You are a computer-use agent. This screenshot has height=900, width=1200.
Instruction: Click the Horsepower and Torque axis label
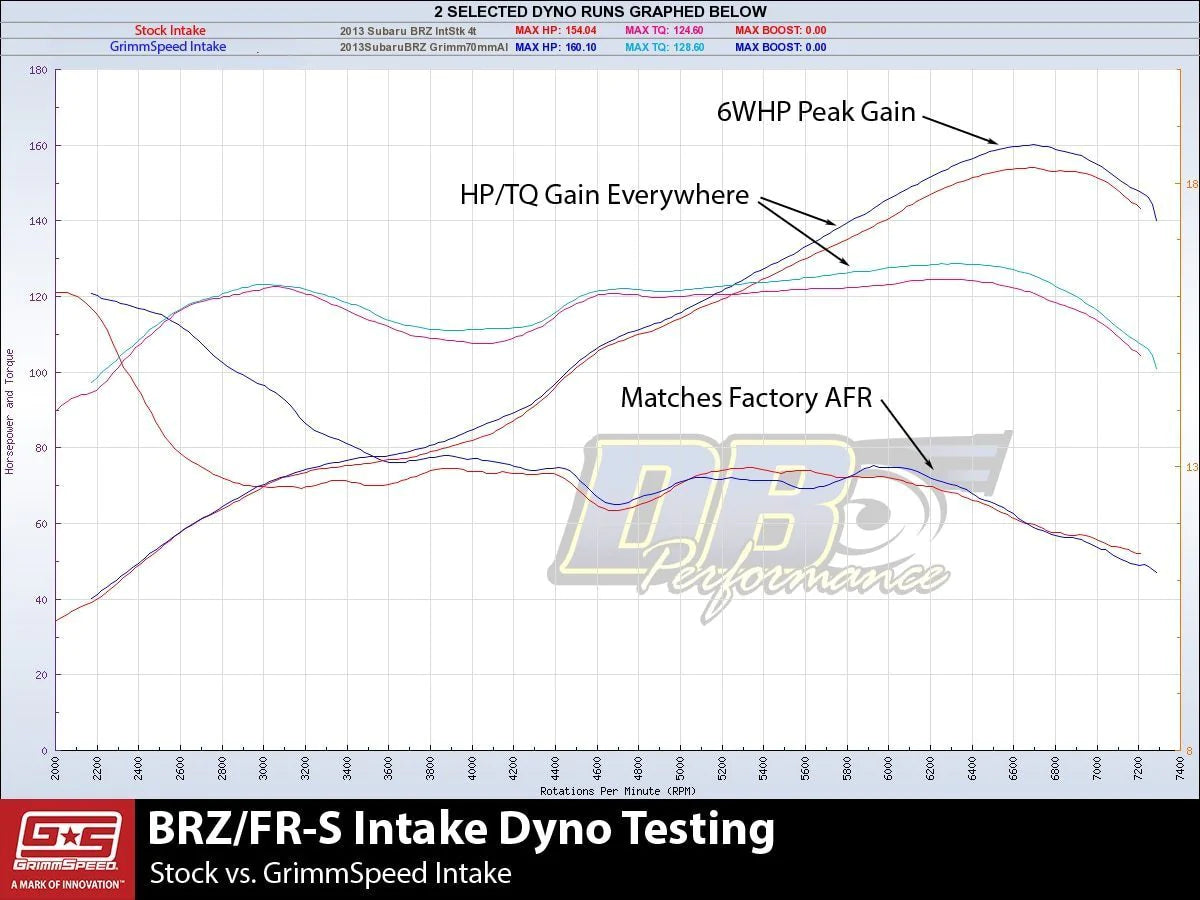click(10, 411)
